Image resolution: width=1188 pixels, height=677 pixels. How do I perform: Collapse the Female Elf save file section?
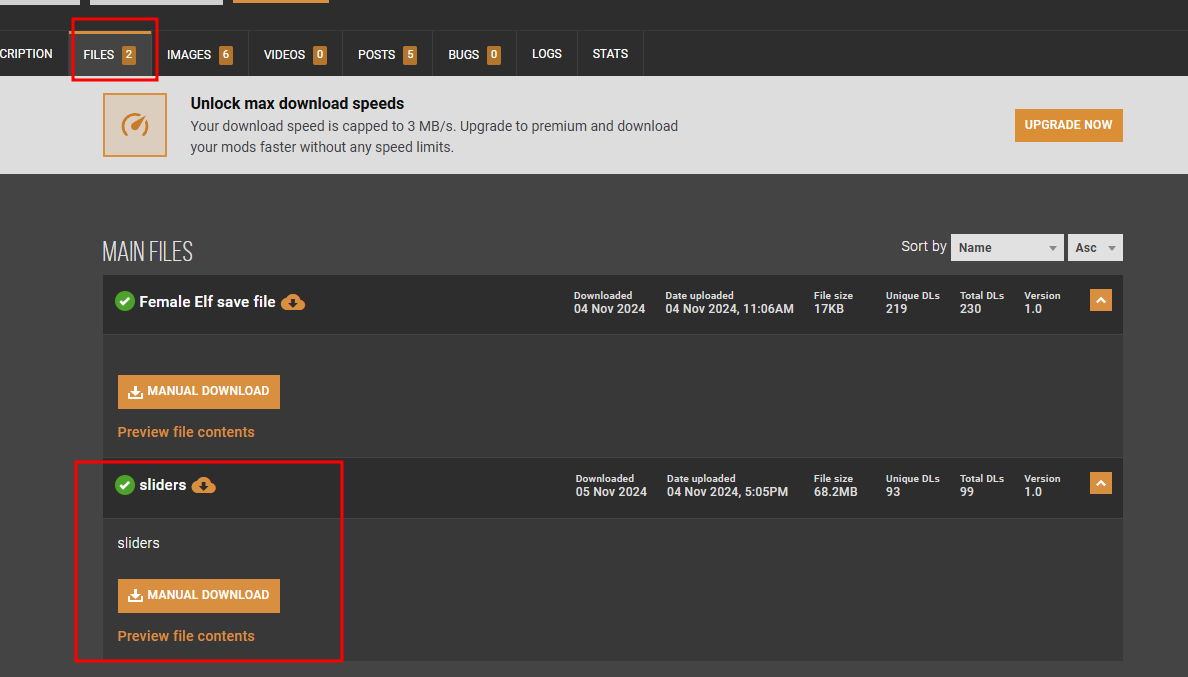[x=1100, y=300]
